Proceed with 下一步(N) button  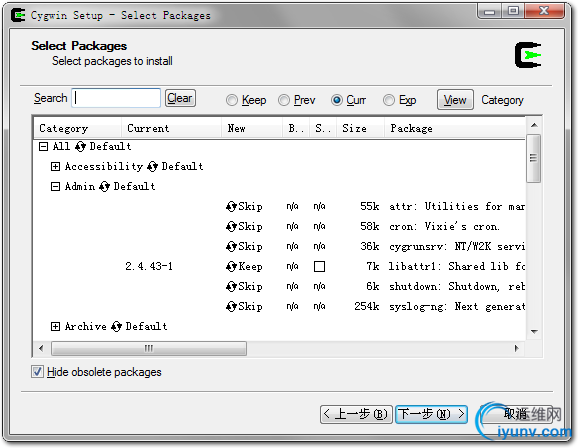[432, 414]
